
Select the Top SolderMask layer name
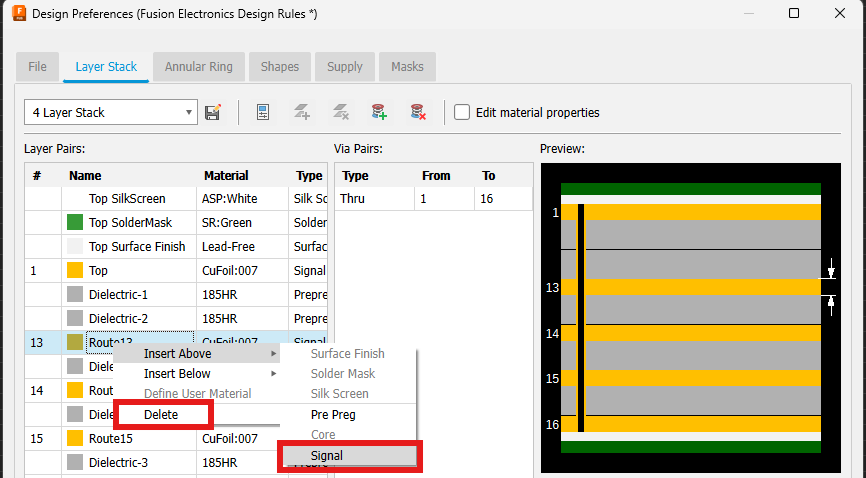130,223
